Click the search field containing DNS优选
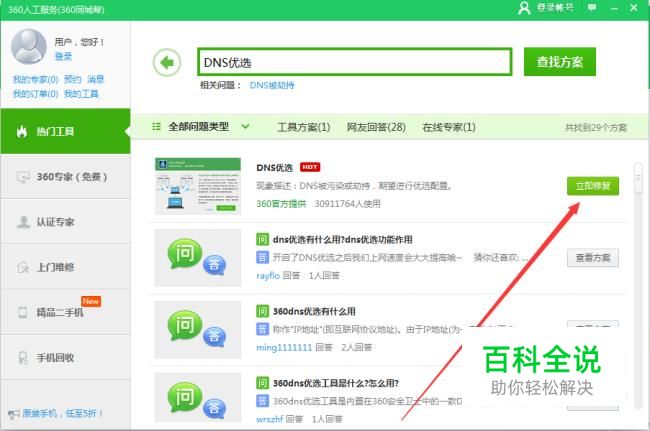Viewport: 650px width, 431px height. pos(355,62)
